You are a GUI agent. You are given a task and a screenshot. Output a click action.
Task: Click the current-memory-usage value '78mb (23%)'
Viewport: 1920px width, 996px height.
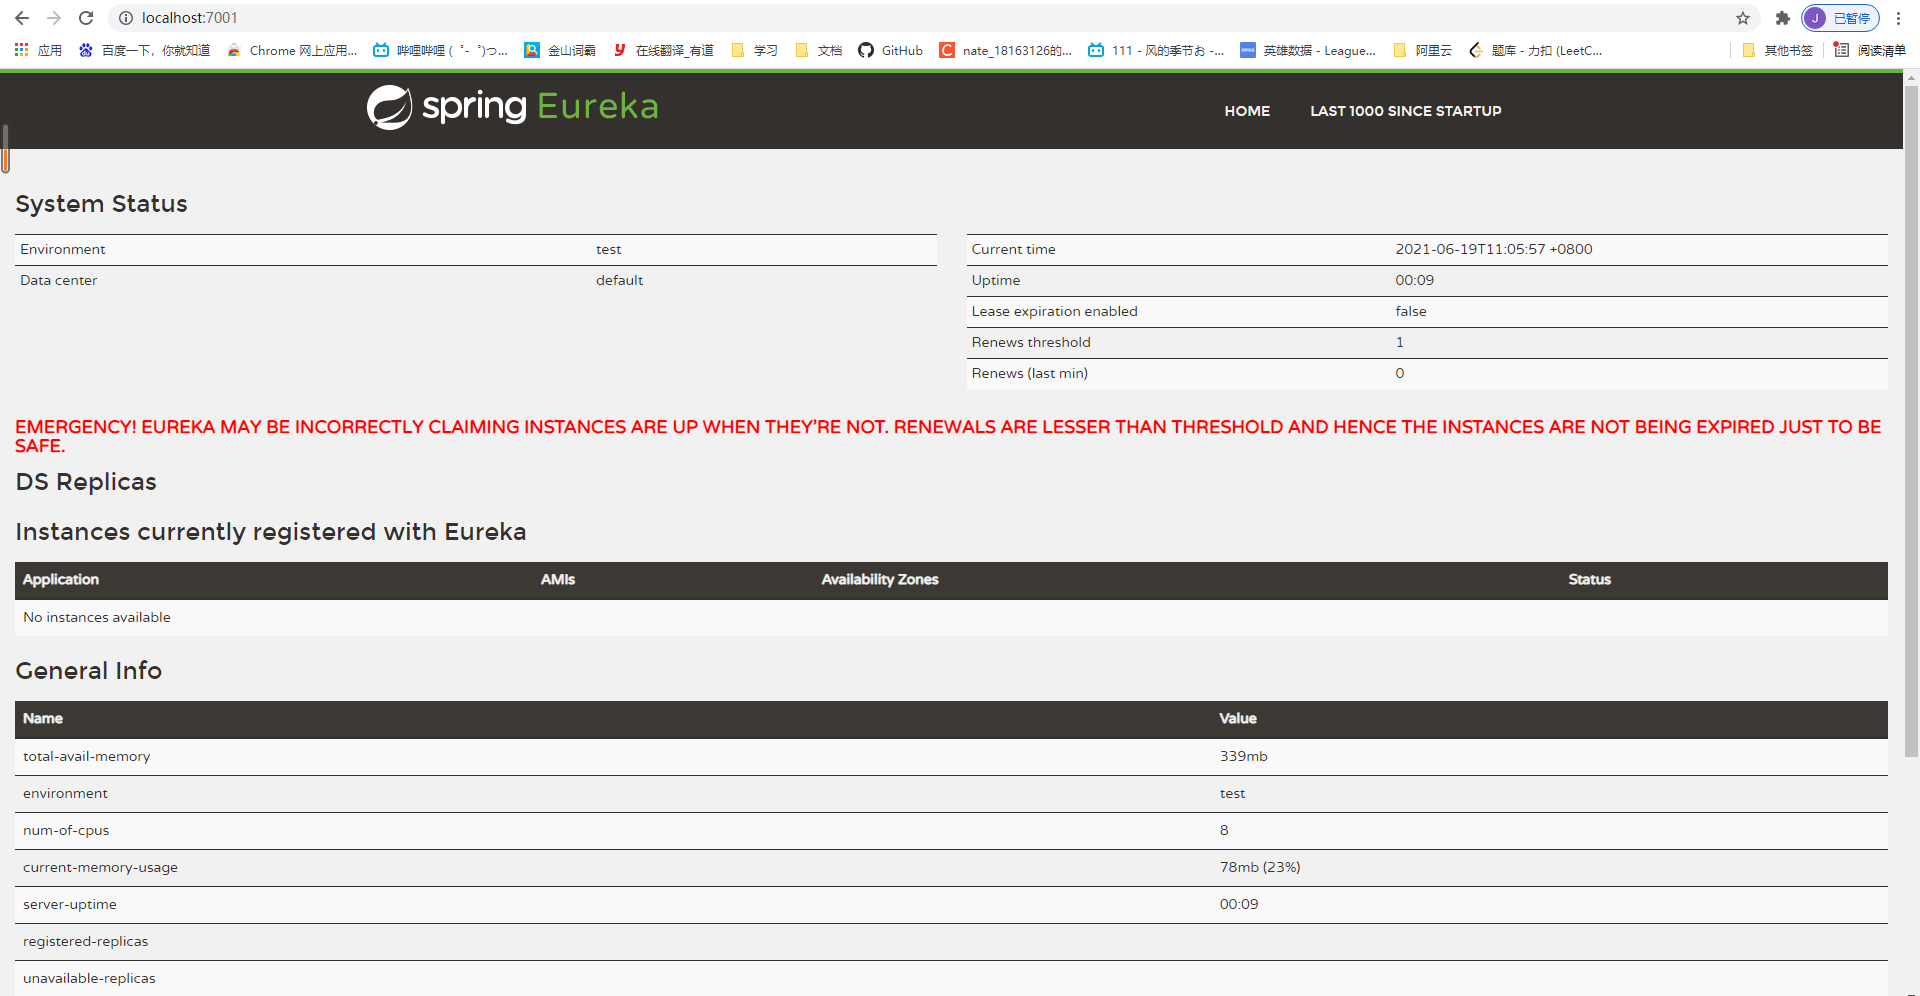1260,867
